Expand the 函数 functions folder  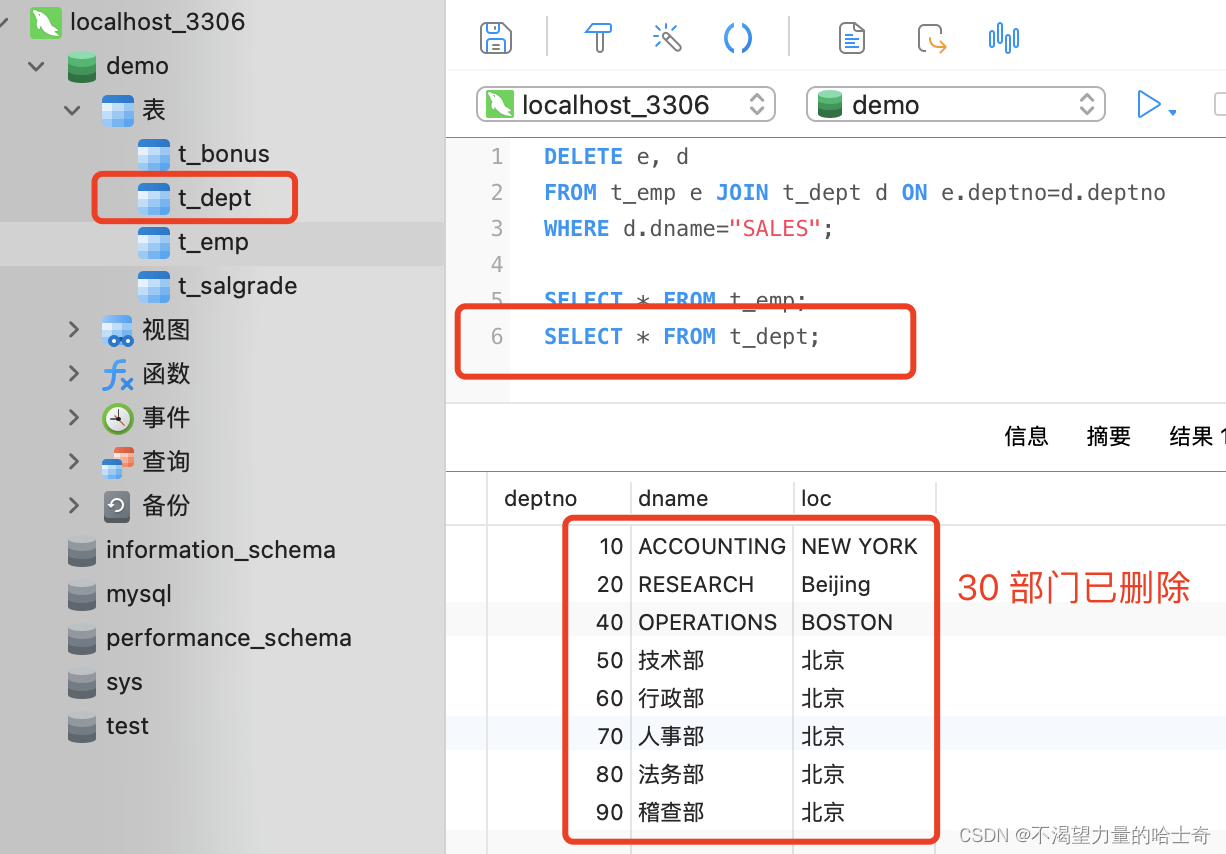(x=73, y=373)
